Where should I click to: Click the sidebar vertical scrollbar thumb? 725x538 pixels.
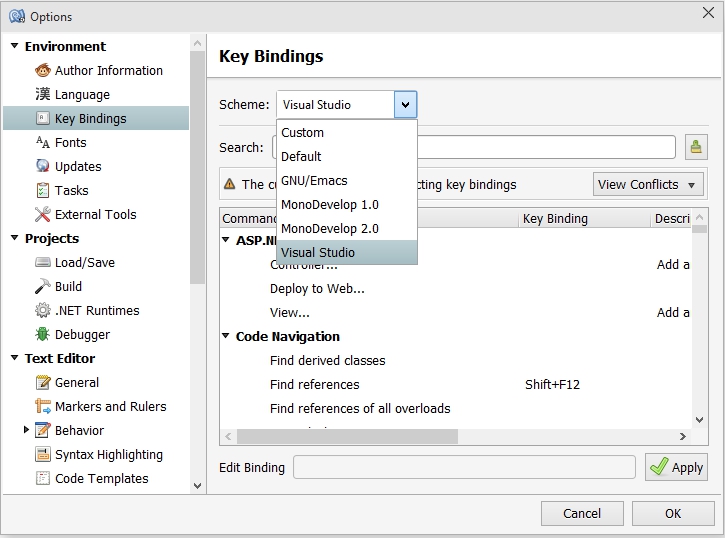197,168
